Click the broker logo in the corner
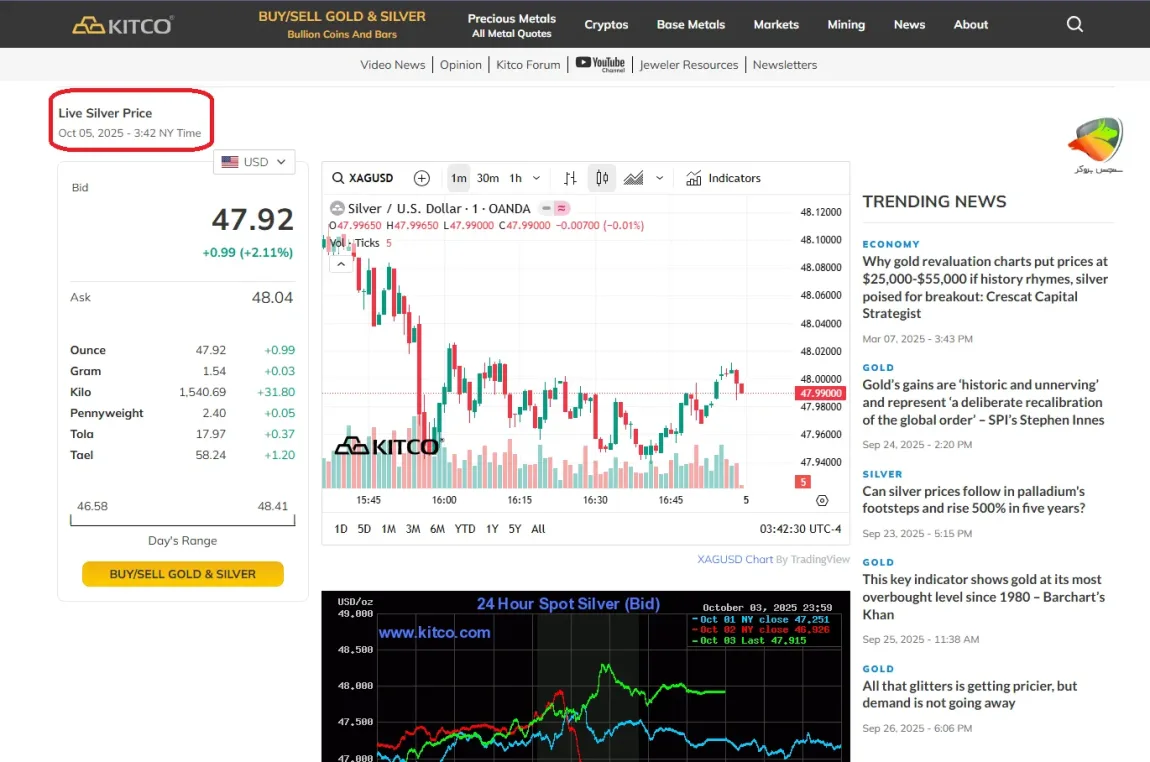1150x762 pixels. point(1096,144)
